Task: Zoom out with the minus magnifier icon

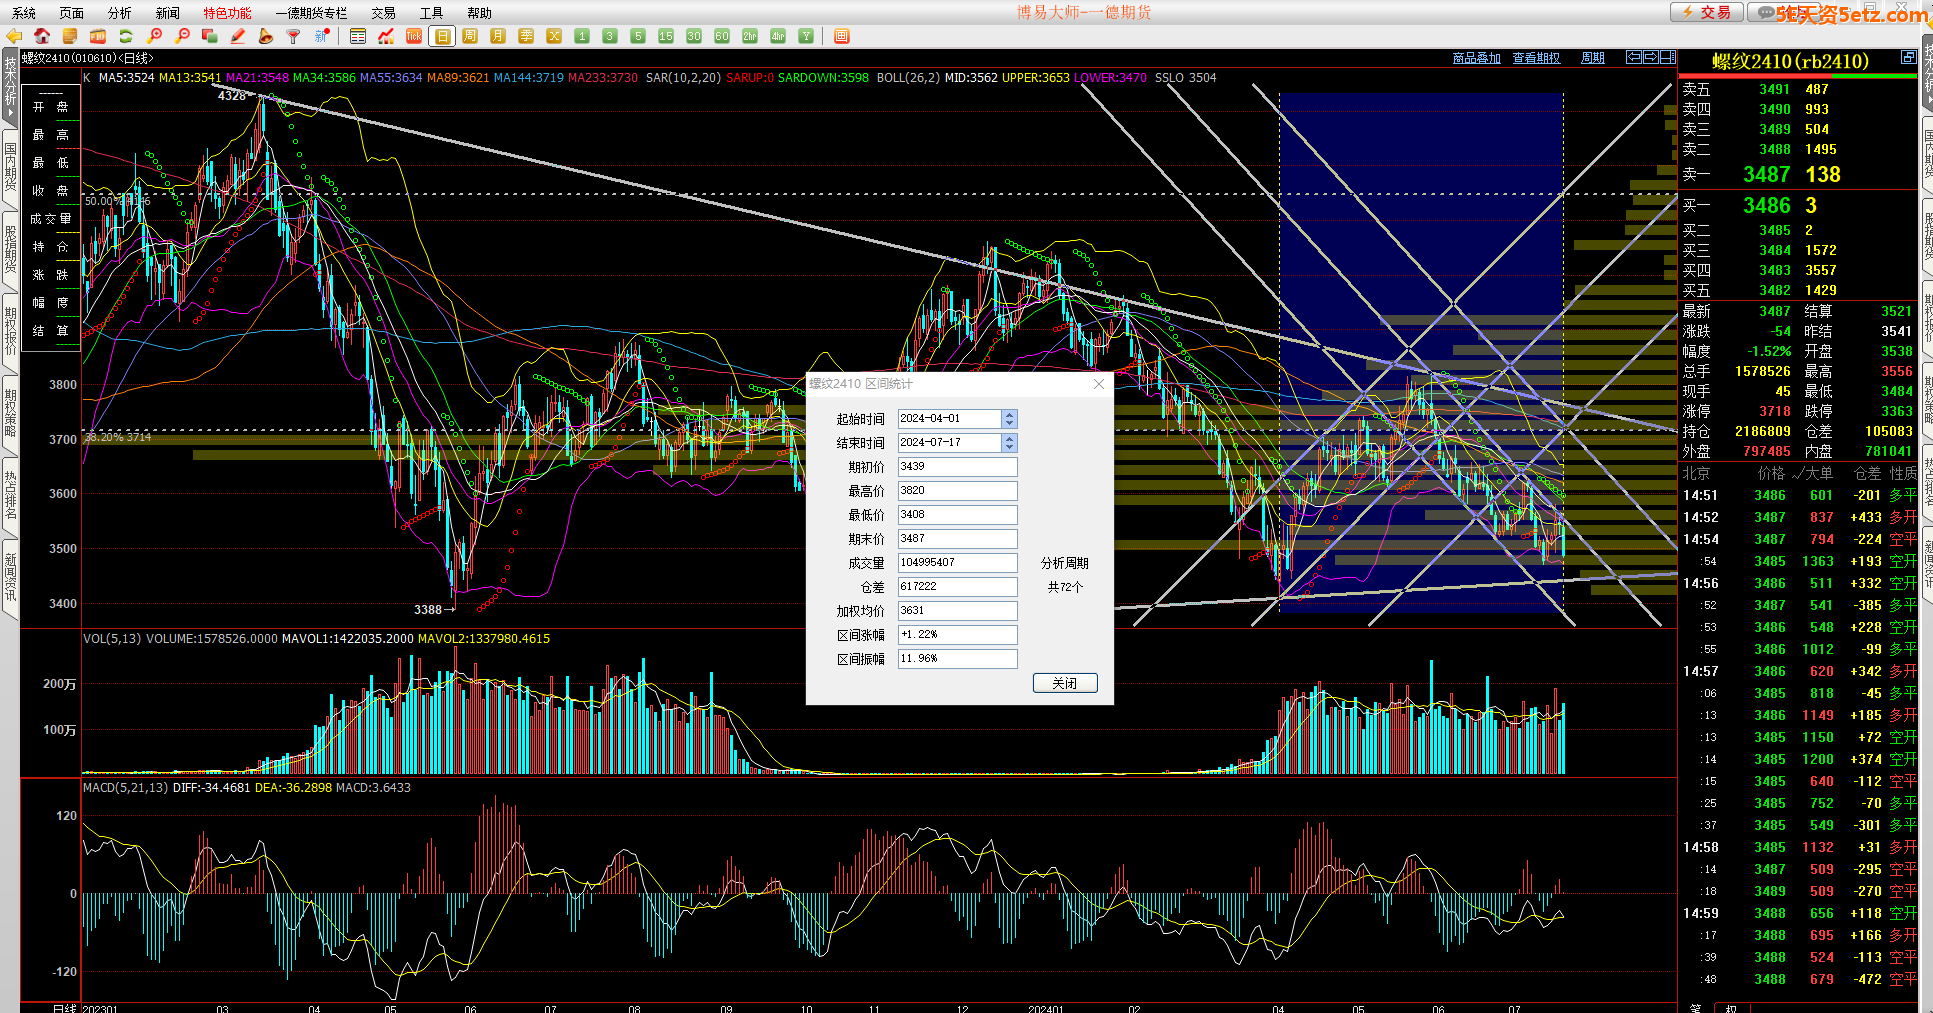Action: [182, 36]
